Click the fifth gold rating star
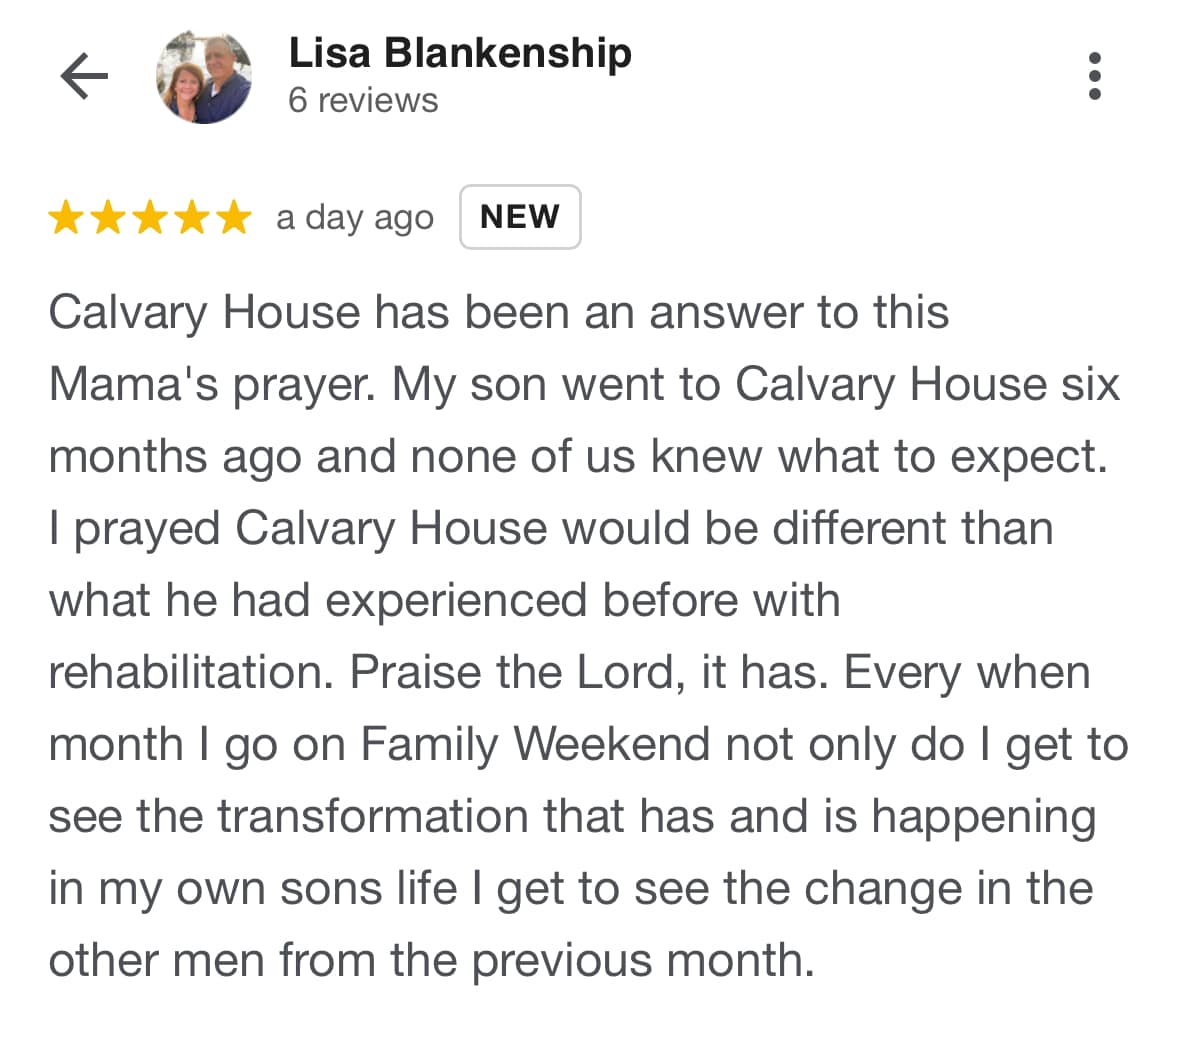Viewport: 1179px width, 1042px height. (233, 217)
